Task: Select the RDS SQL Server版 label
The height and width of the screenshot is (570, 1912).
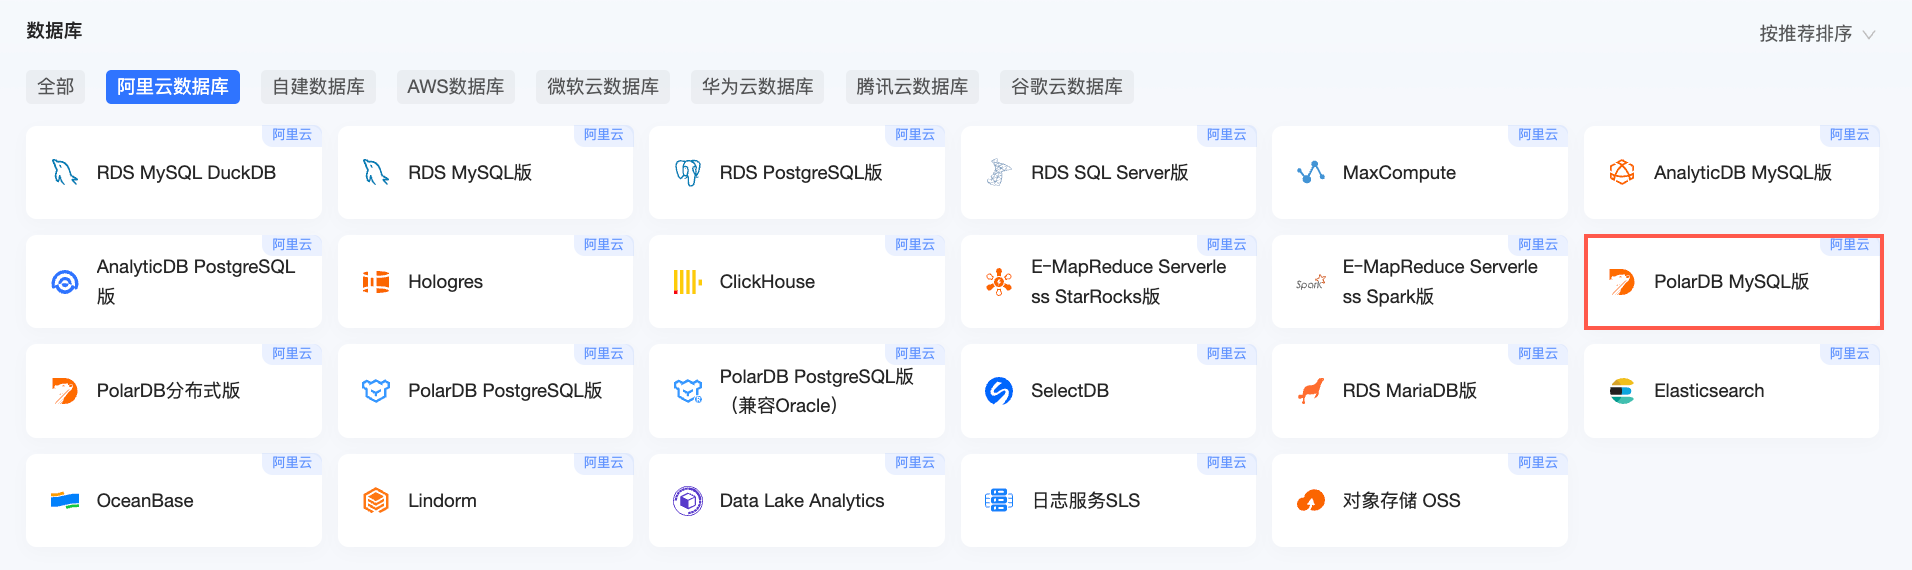Action: pos(1110,173)
